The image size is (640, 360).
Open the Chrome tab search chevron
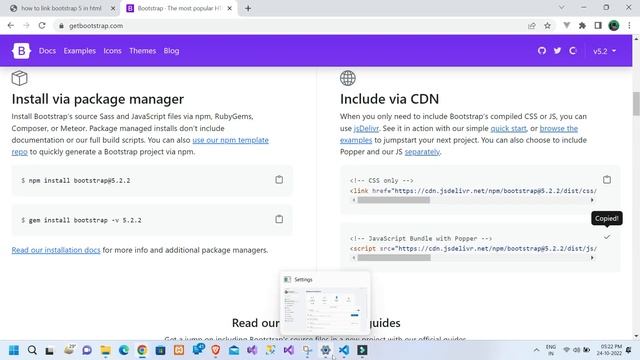pyautogui.click(x=562, y=8)
